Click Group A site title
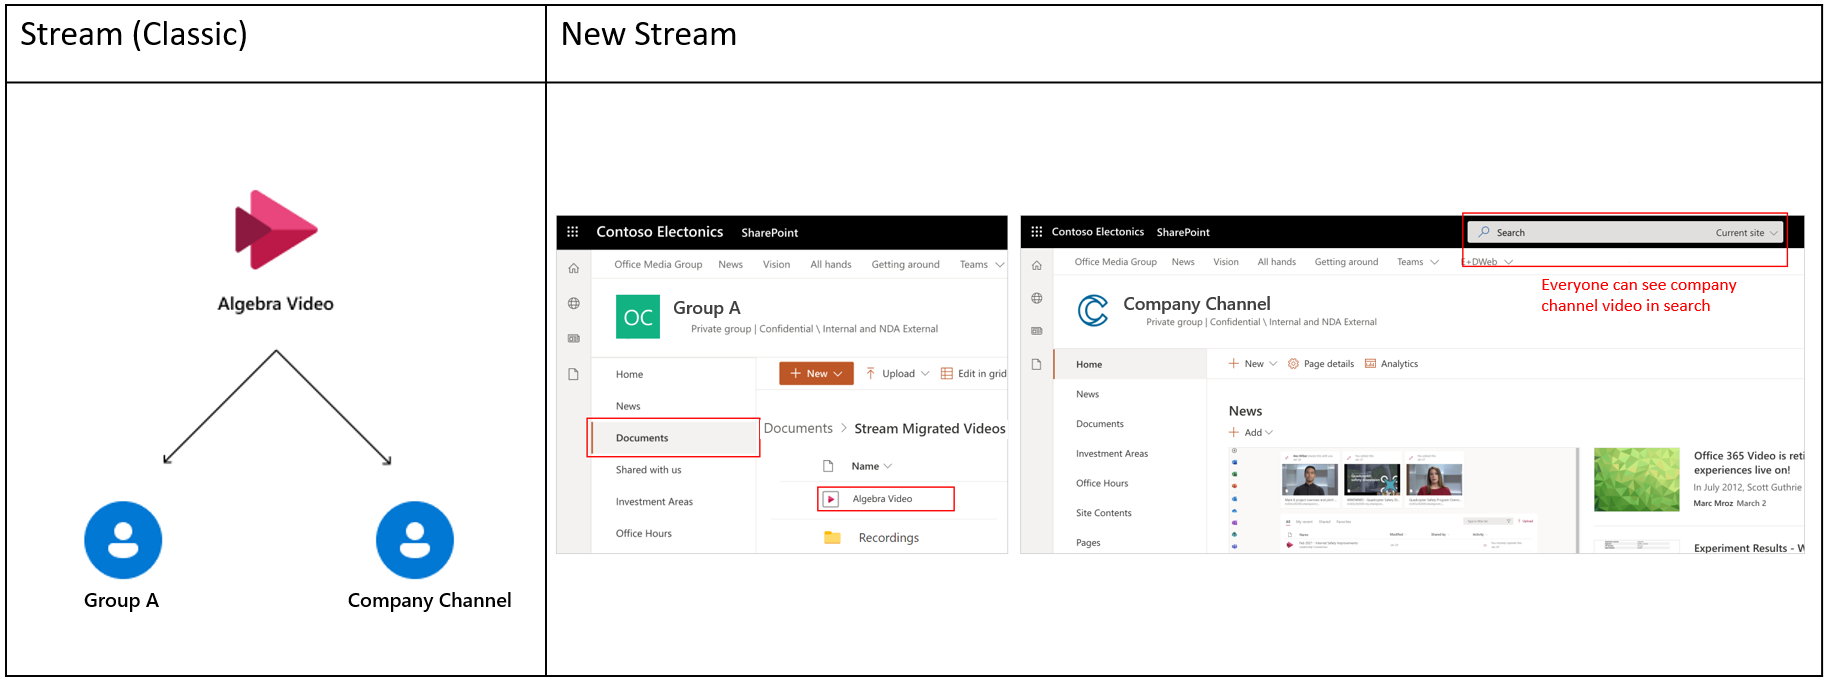Image resolution: width=1827 pixels, height=680 pixels. click(x=707, y=308)
